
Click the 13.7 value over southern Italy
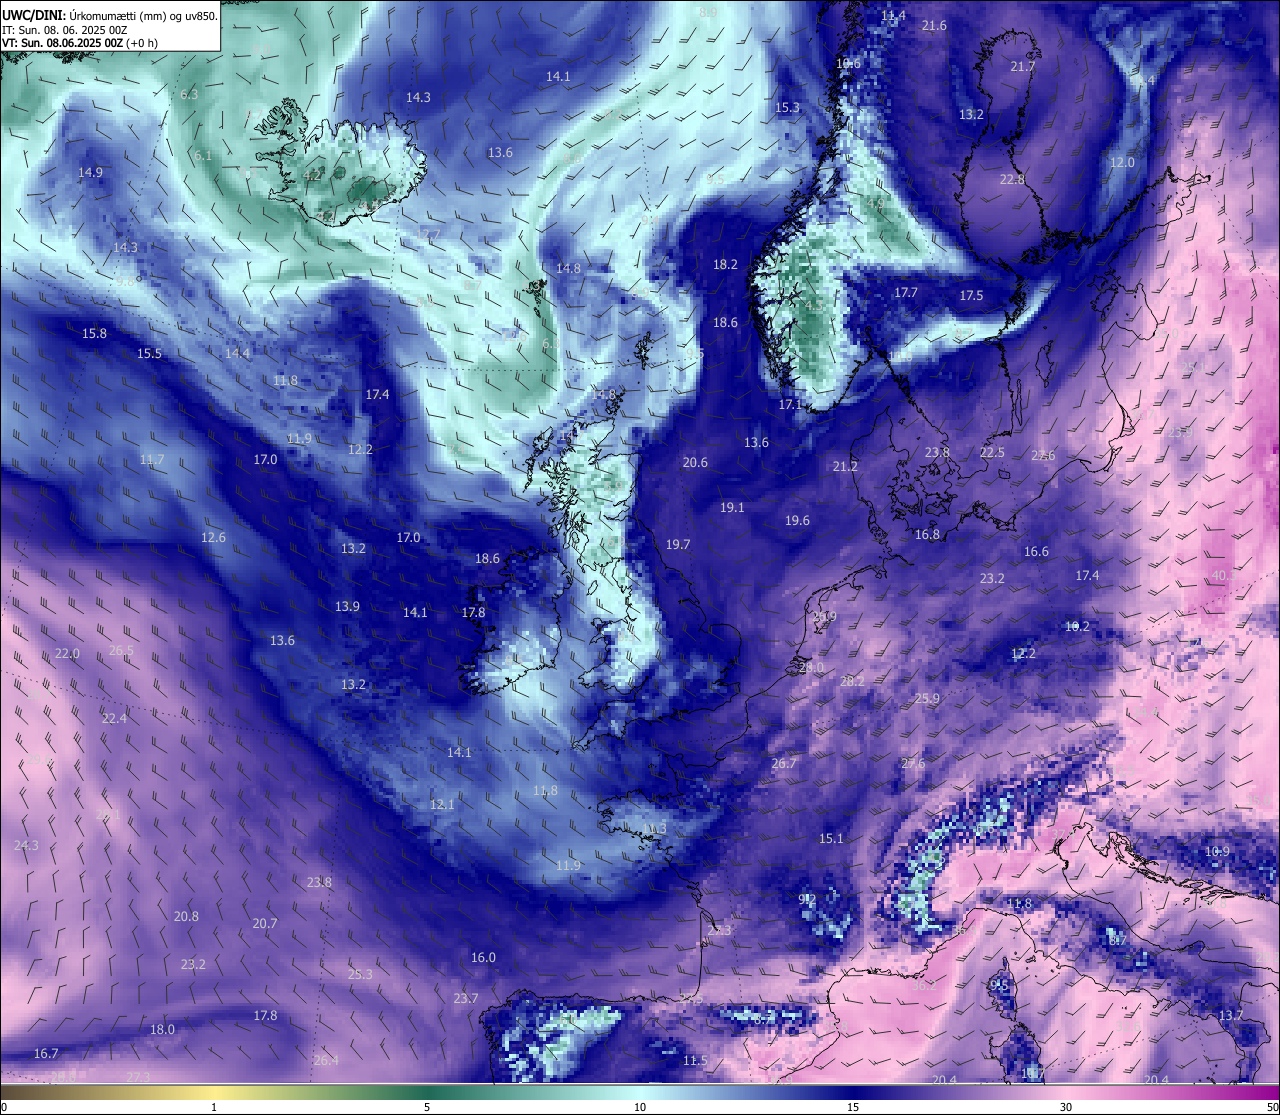[x=1231, y=1015]
